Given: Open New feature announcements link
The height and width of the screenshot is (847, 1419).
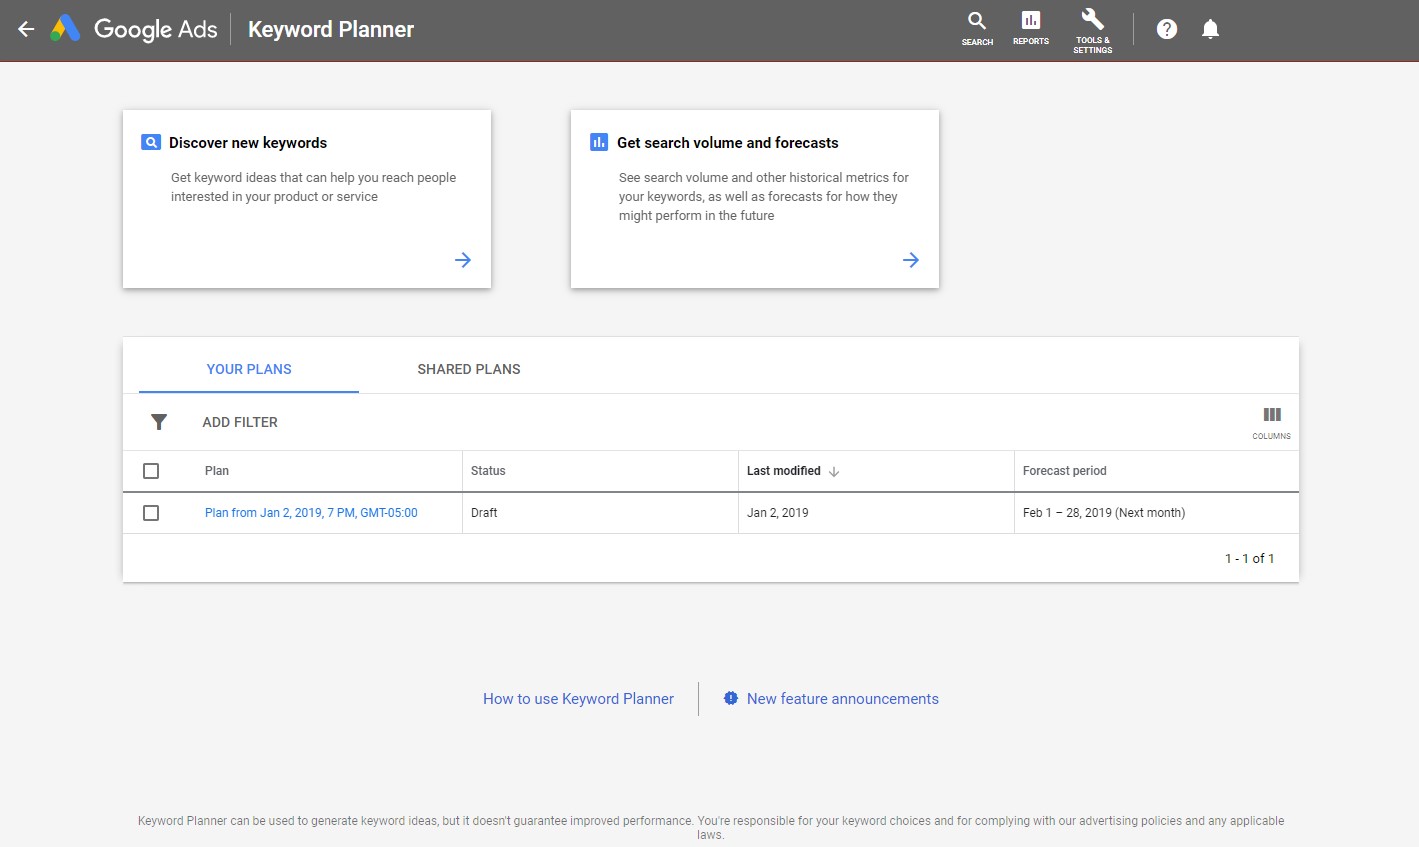Looking at the screenshot, I should [843, 699].
